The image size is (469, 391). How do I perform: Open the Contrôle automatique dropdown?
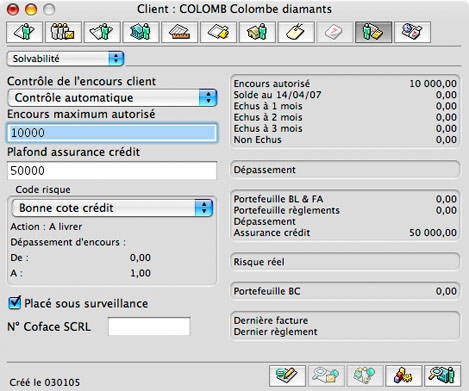click(x=112, y=98)
